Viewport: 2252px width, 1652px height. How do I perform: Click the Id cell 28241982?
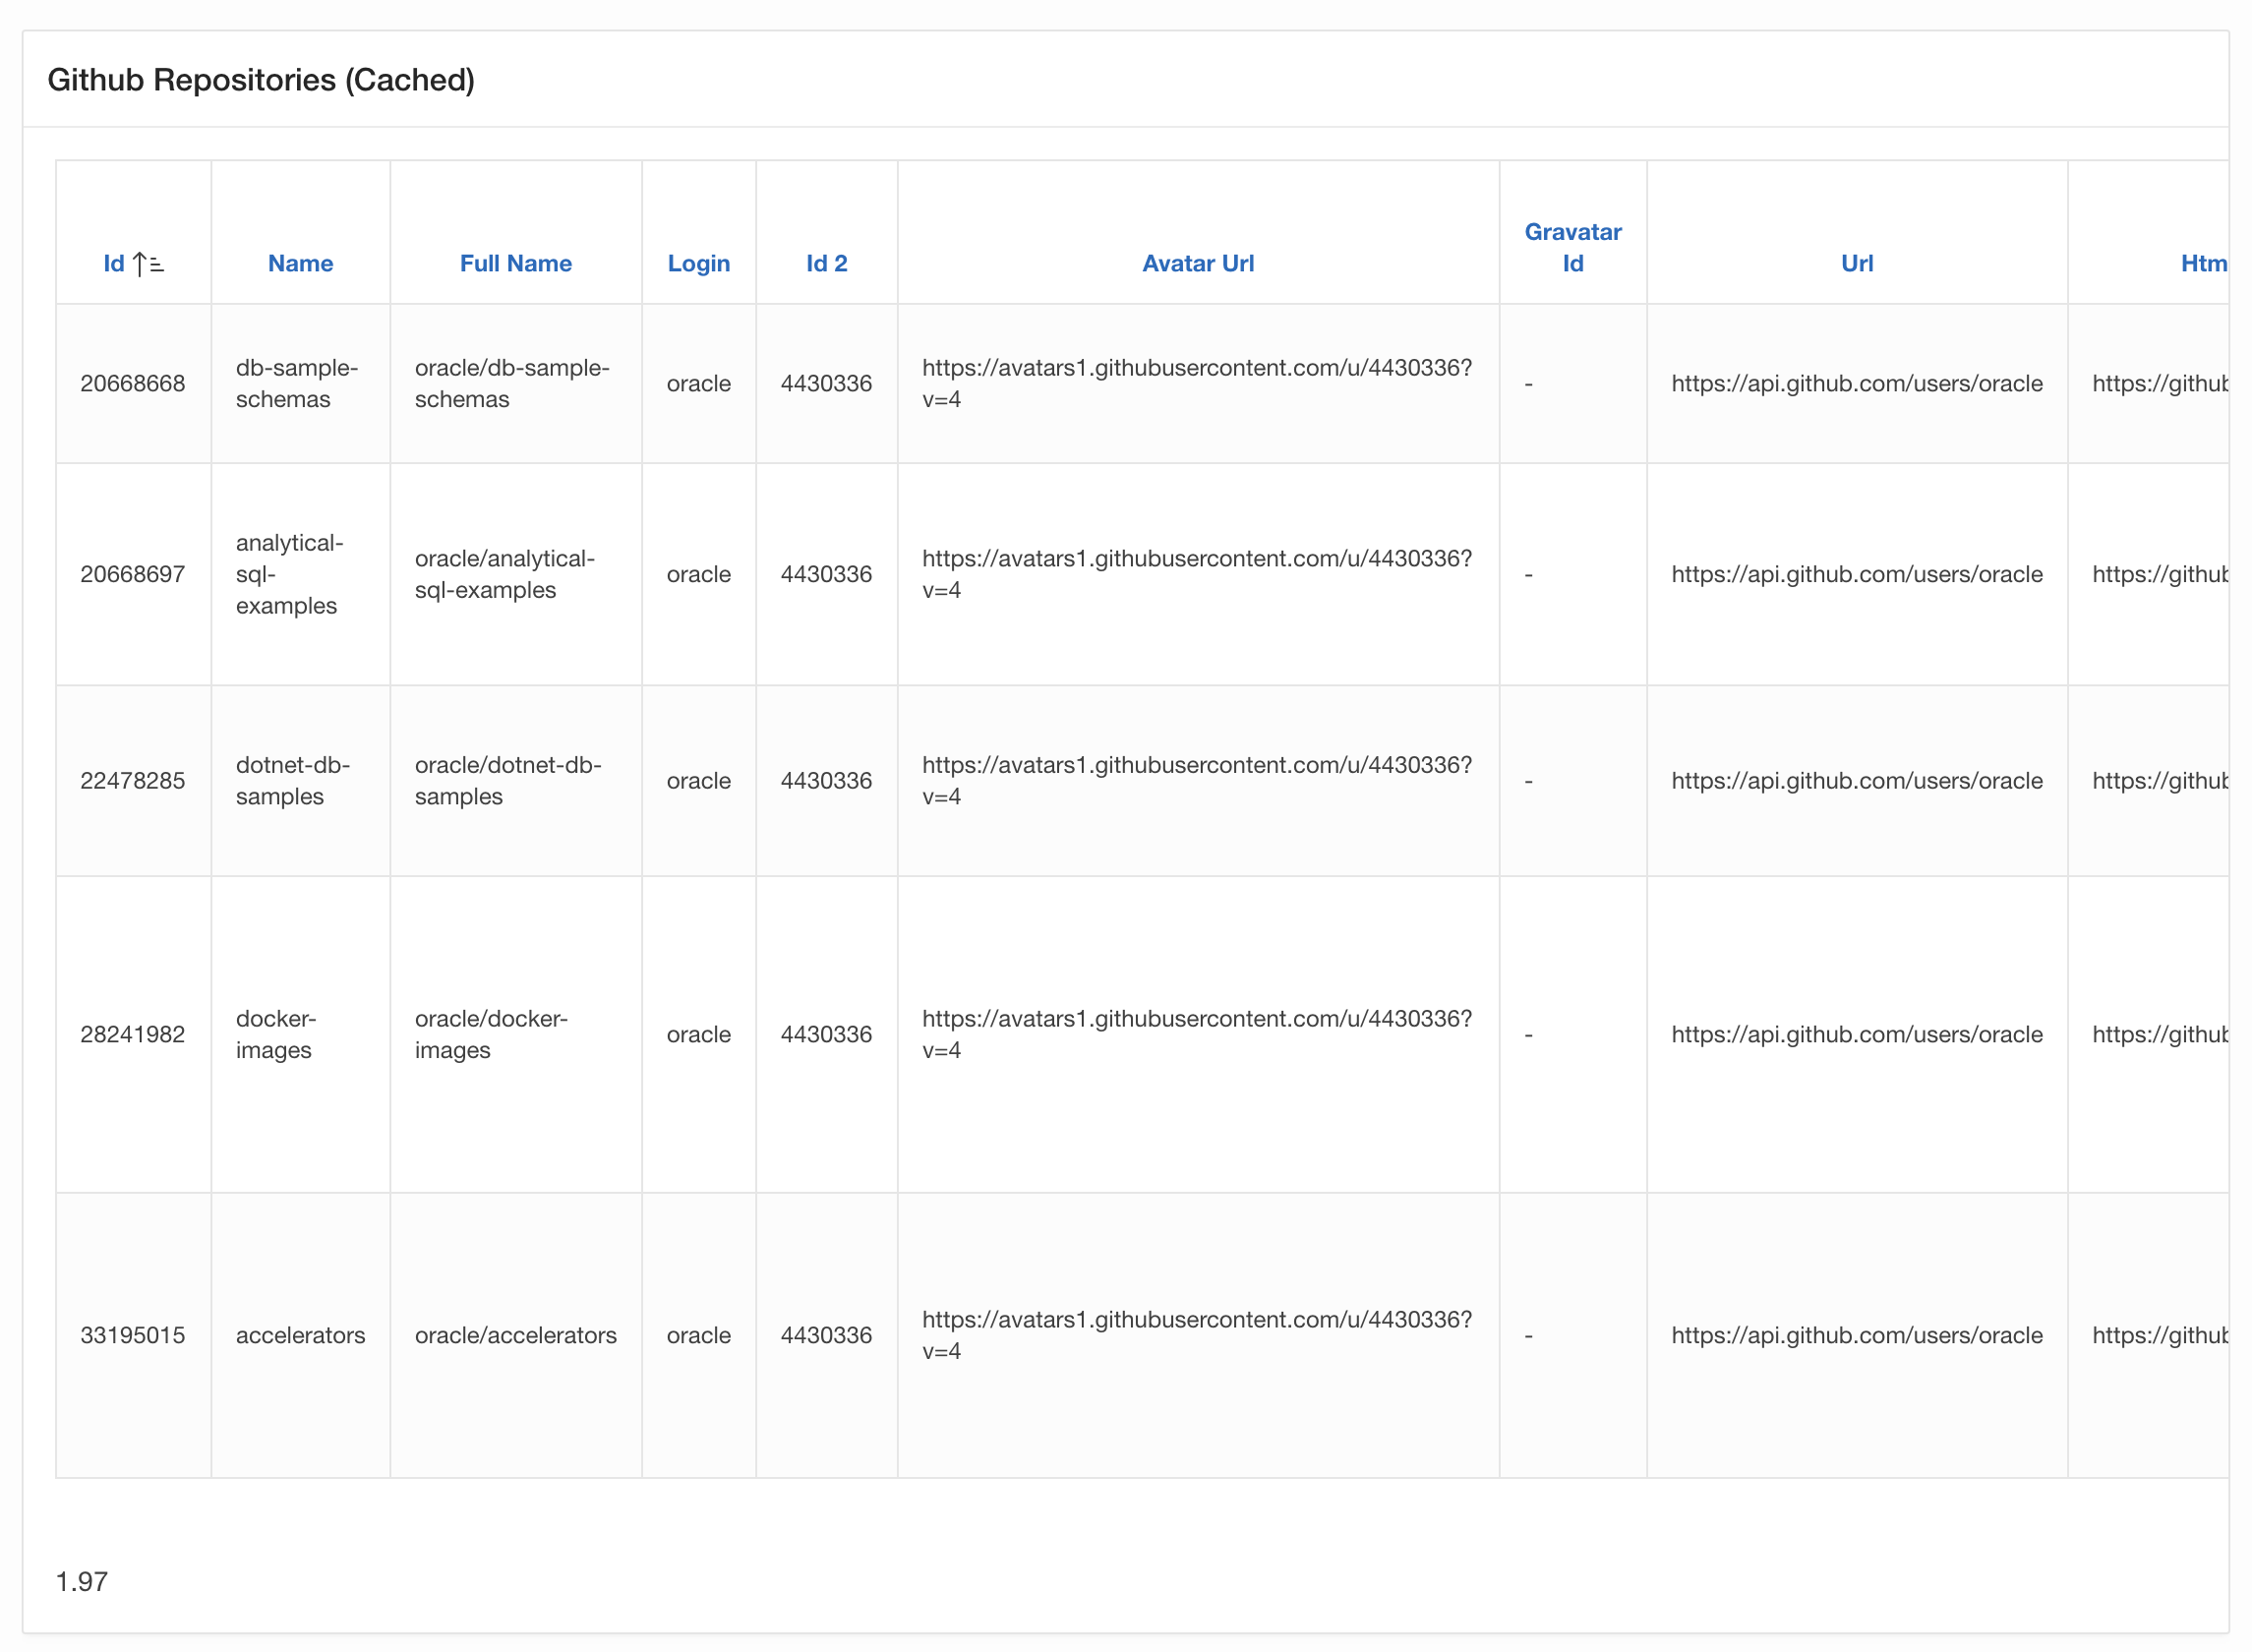coord(133,1034)
